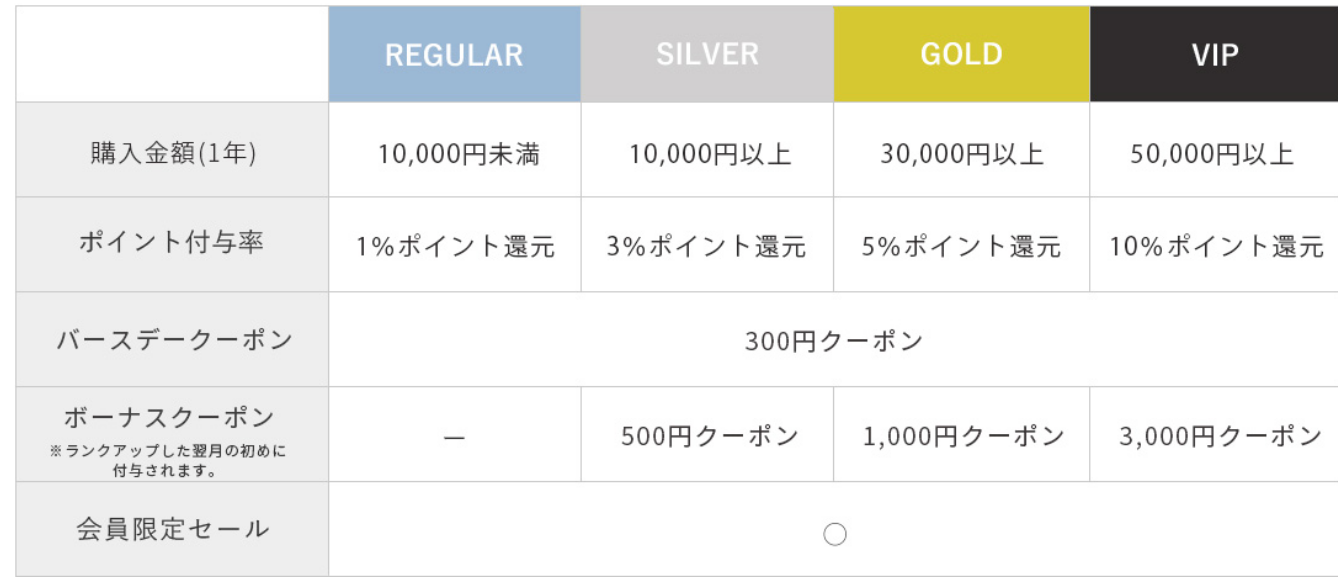1338x584 pixels.
Task: Select the ポイント付与率 row label
Action: (x=171, y=244)
